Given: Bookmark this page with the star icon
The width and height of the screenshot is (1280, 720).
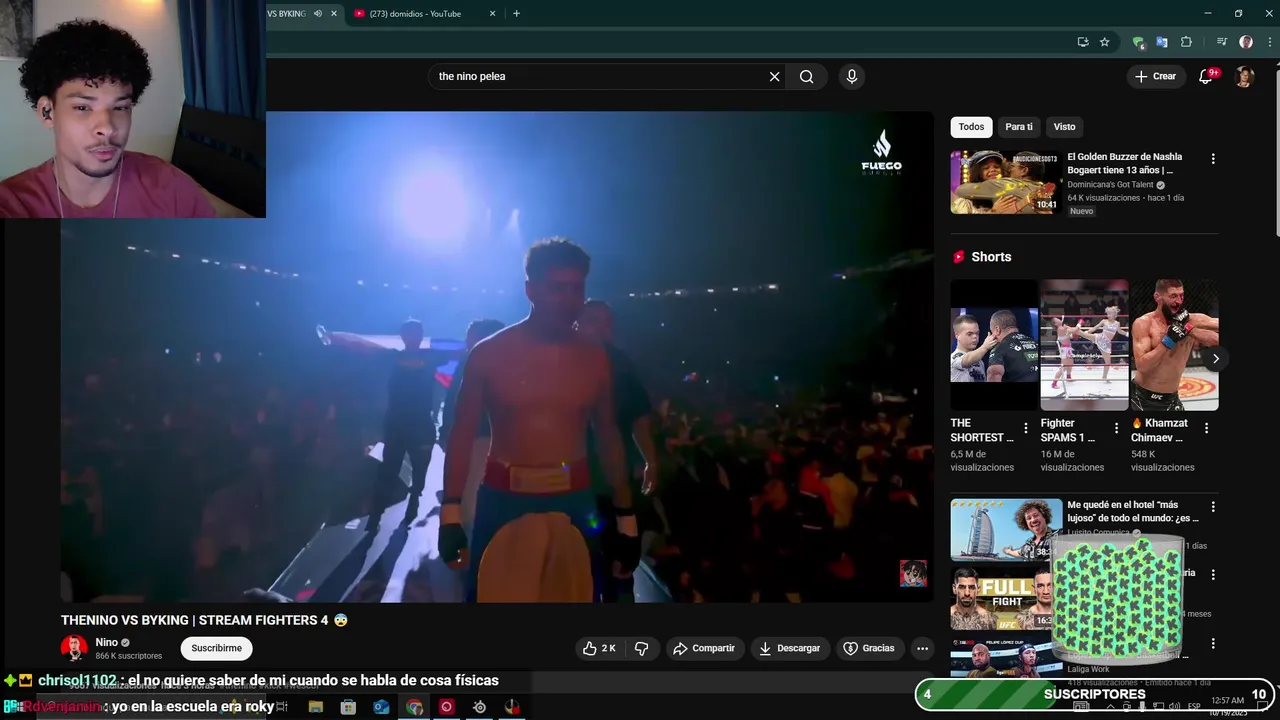Looking at the screenshot, I should pos(1104,42).
